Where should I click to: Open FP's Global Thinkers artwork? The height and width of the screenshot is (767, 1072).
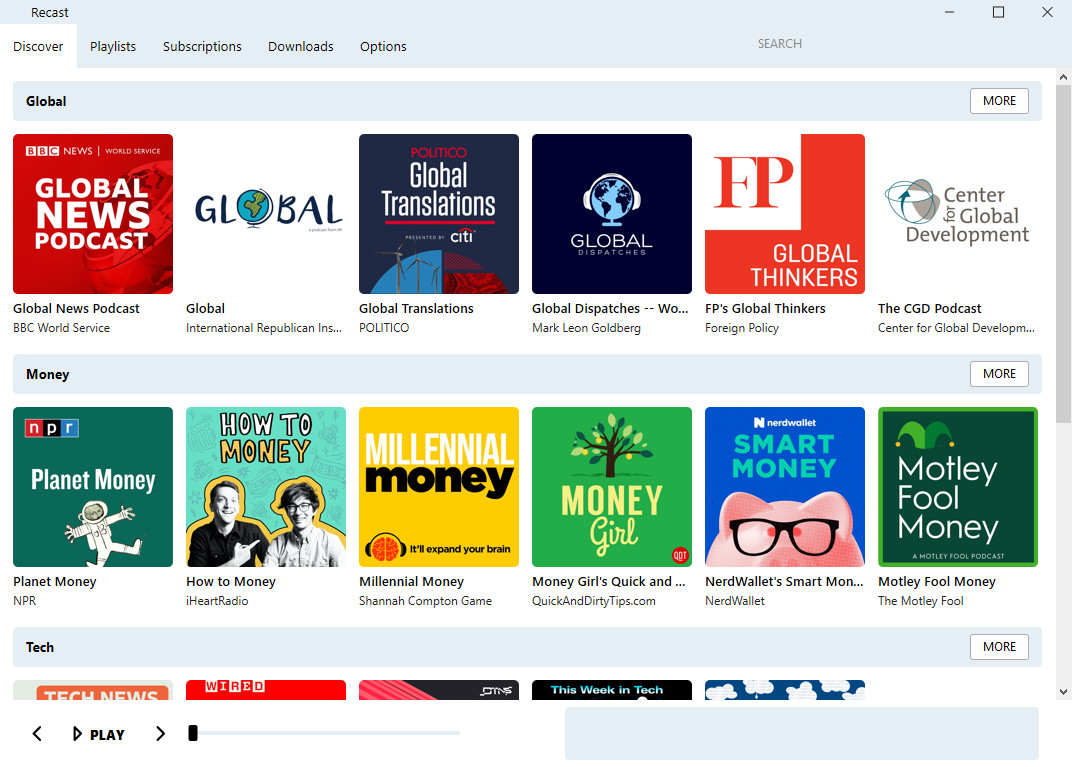click(785, 214)
